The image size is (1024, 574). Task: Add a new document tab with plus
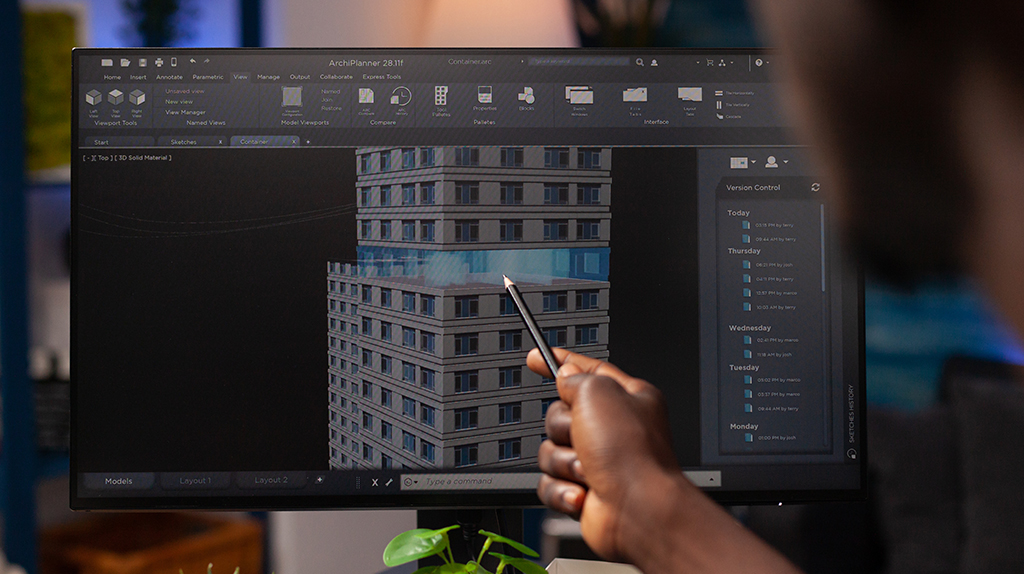coord(308,141)
